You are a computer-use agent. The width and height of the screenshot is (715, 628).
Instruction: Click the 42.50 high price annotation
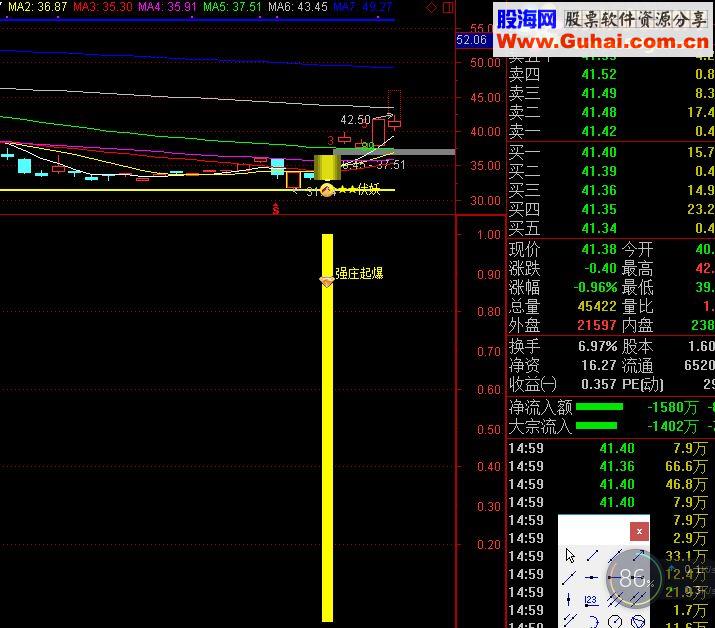pos(356,119)
